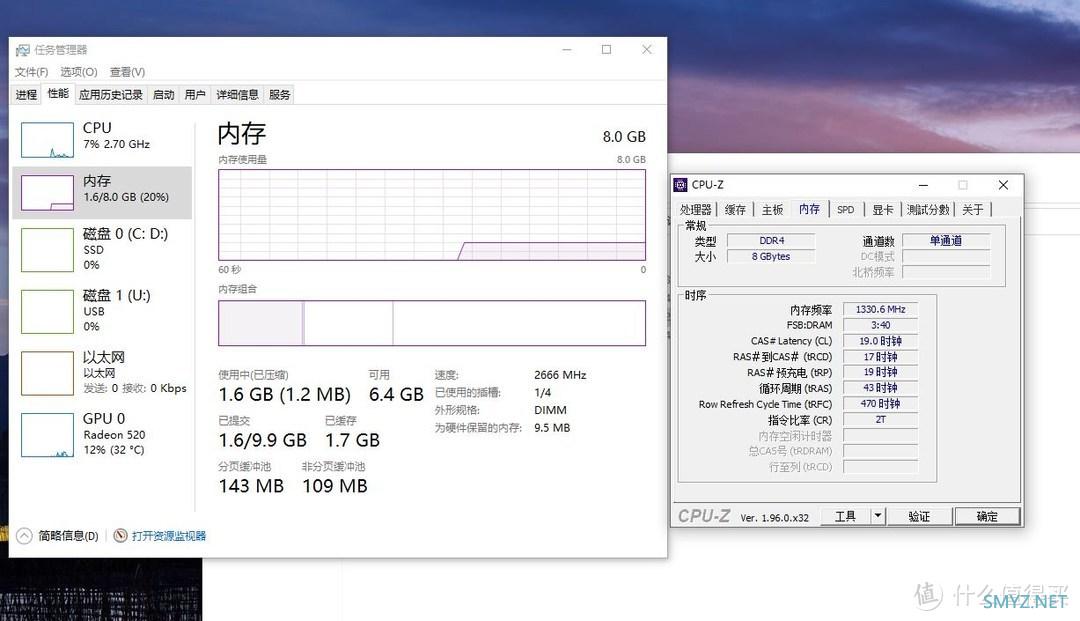The width and height of the screenshot is (1080, 621).
Task: Click the 8 GBytes size field
Action: tap(771, 256)
